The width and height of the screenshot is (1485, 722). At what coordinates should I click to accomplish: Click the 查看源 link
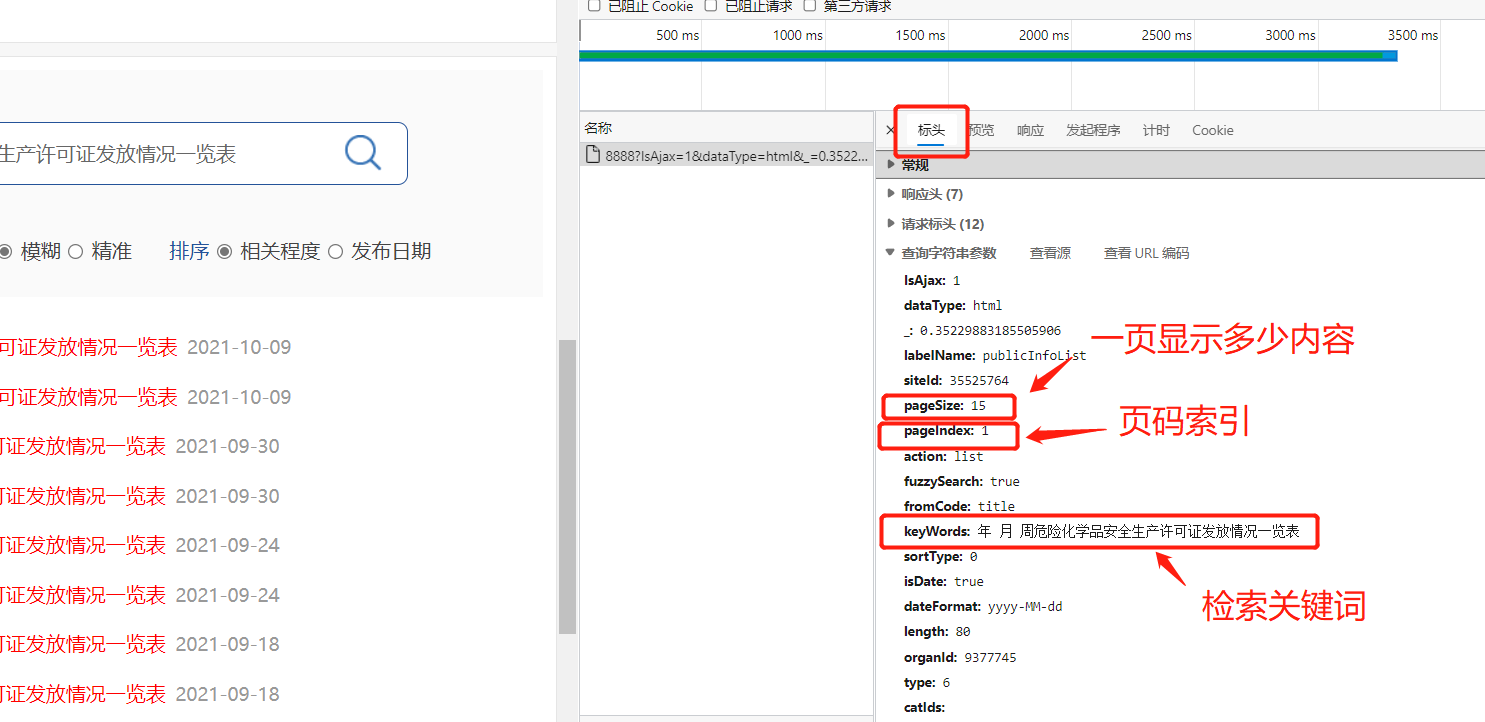[x=1050, y=253]
